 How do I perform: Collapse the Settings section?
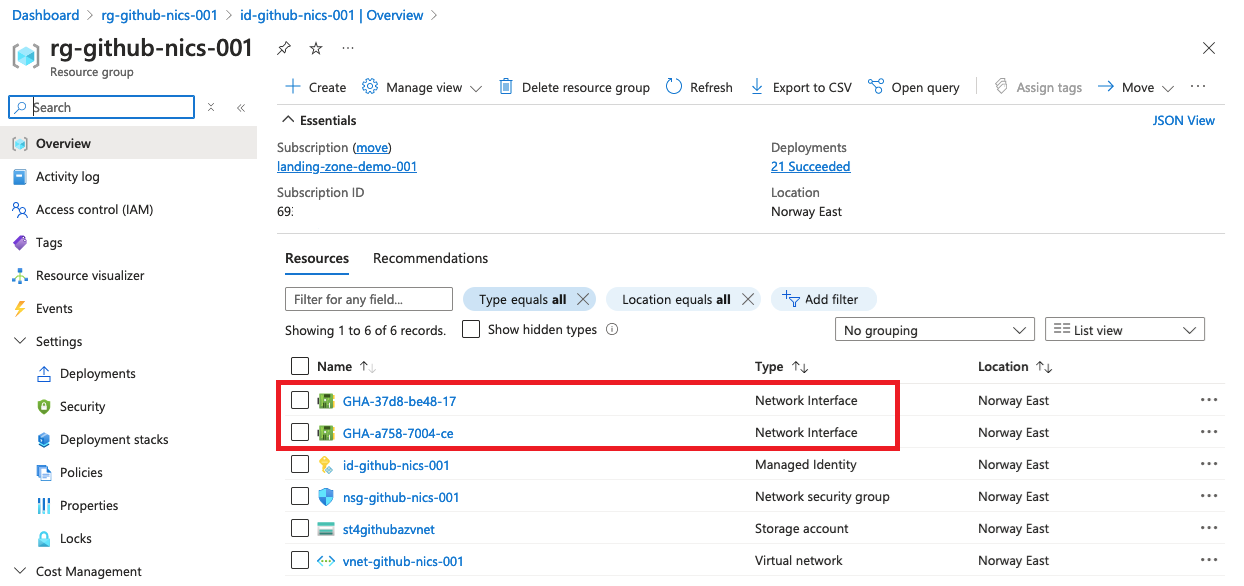pos(19,342)
